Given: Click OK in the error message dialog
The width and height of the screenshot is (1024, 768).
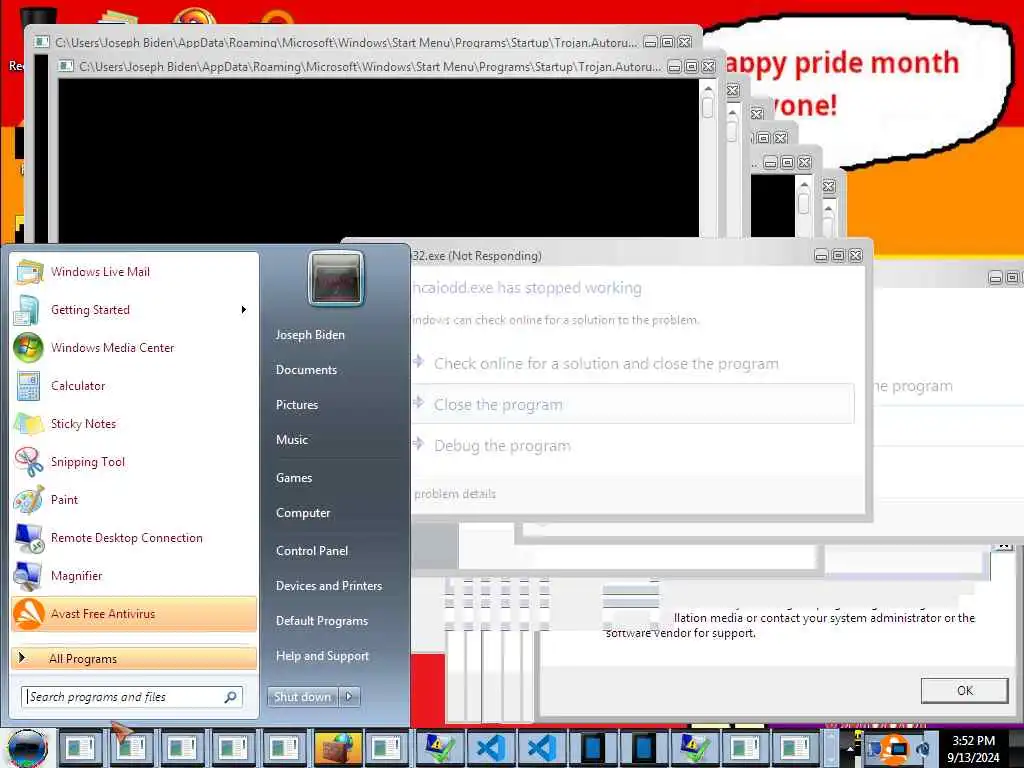Looking at the screenshot, I should 964,690.
